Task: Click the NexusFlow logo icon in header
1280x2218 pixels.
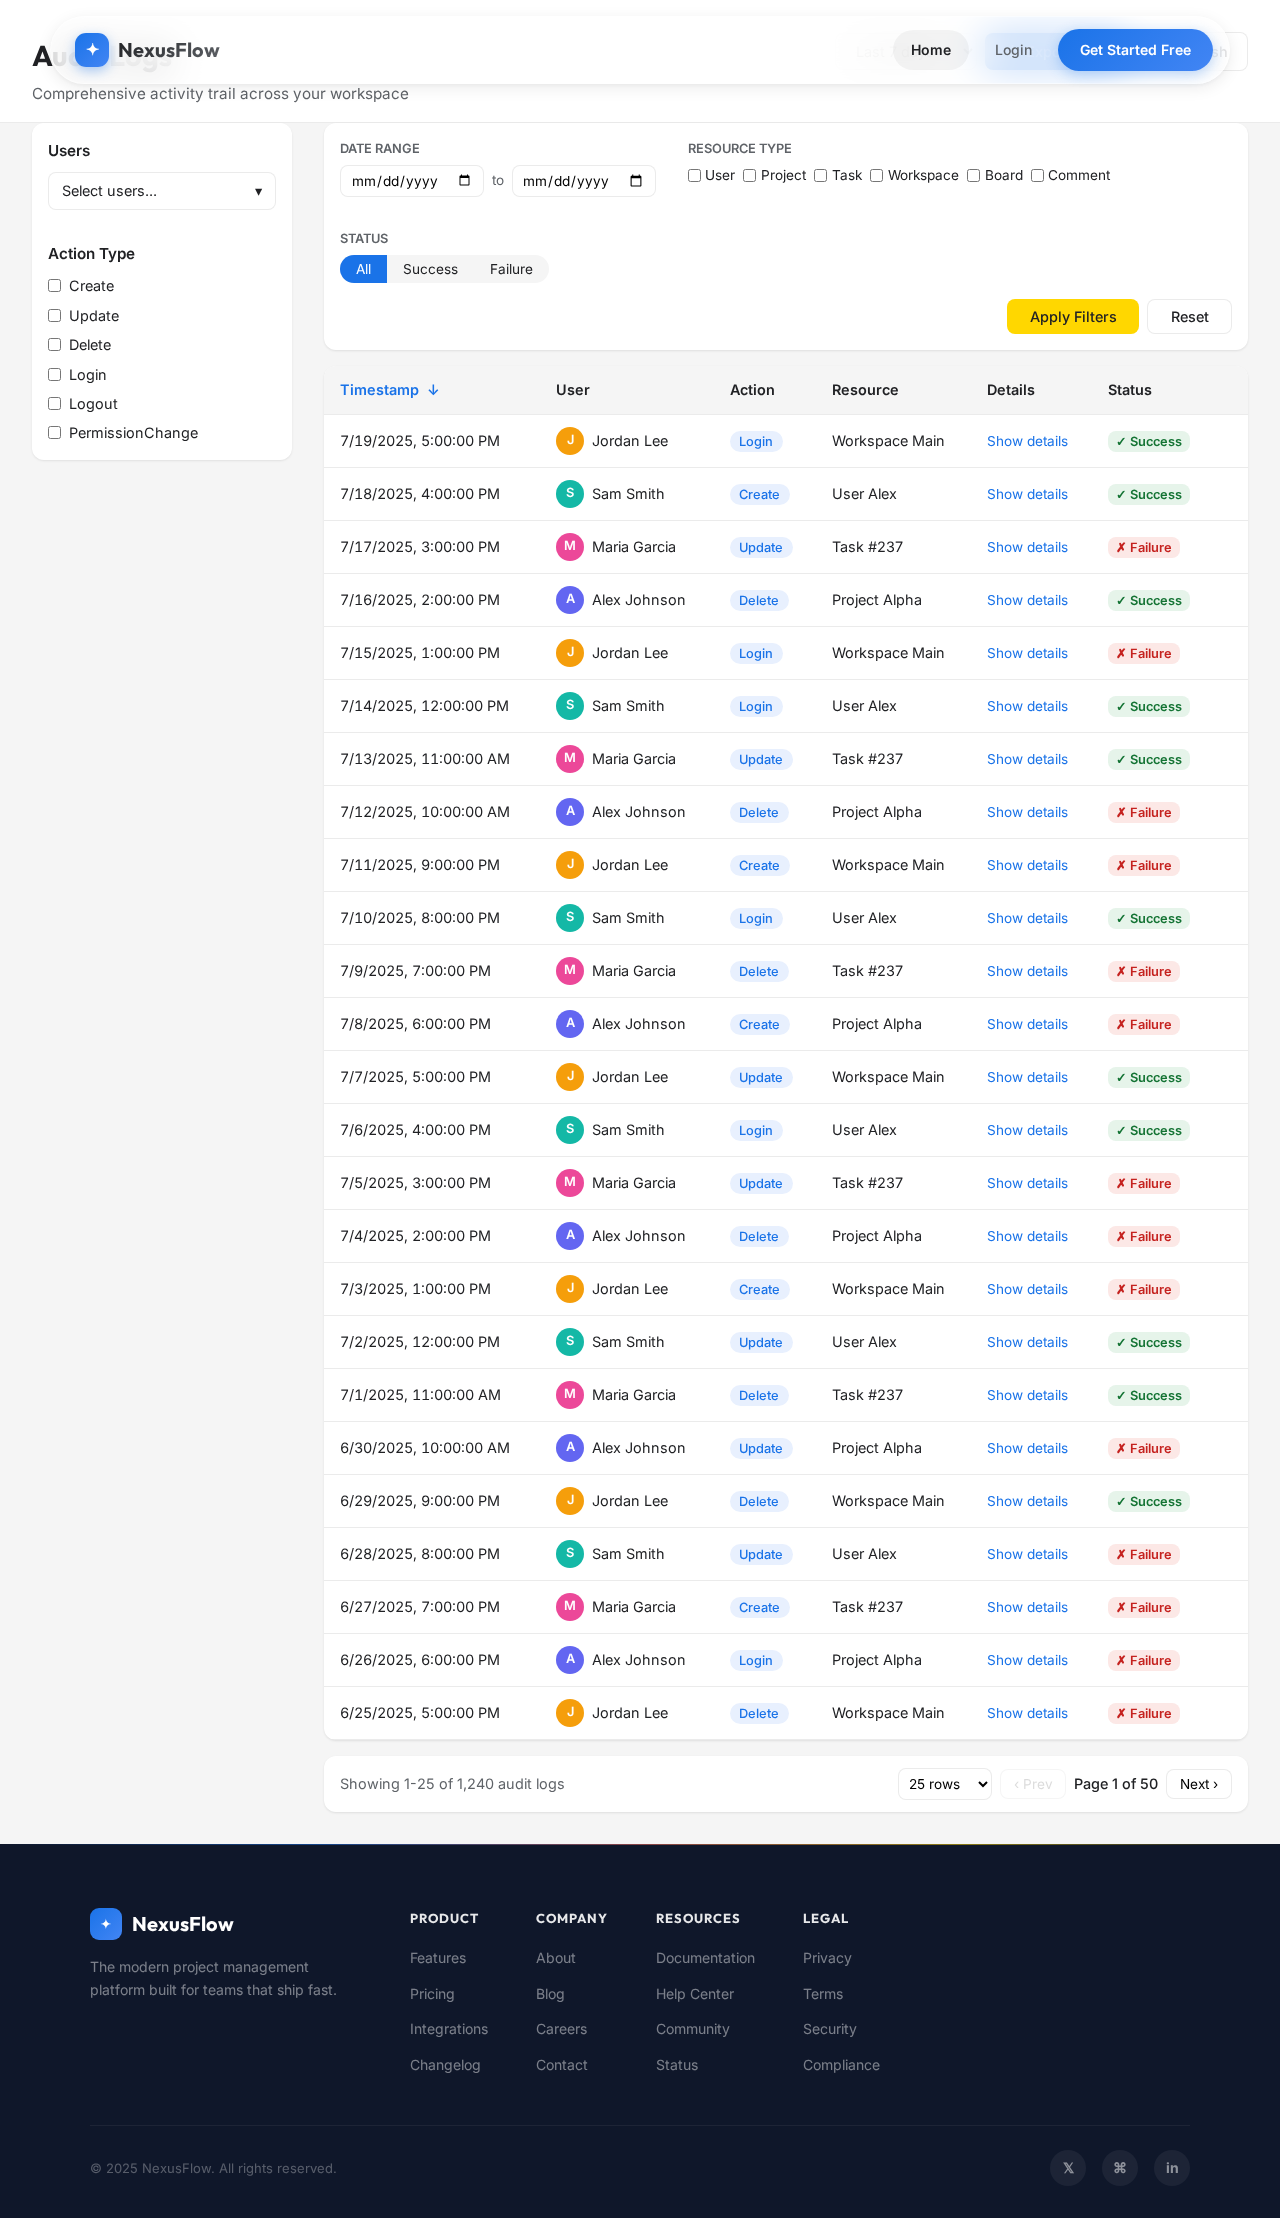Action: (92, 50)
